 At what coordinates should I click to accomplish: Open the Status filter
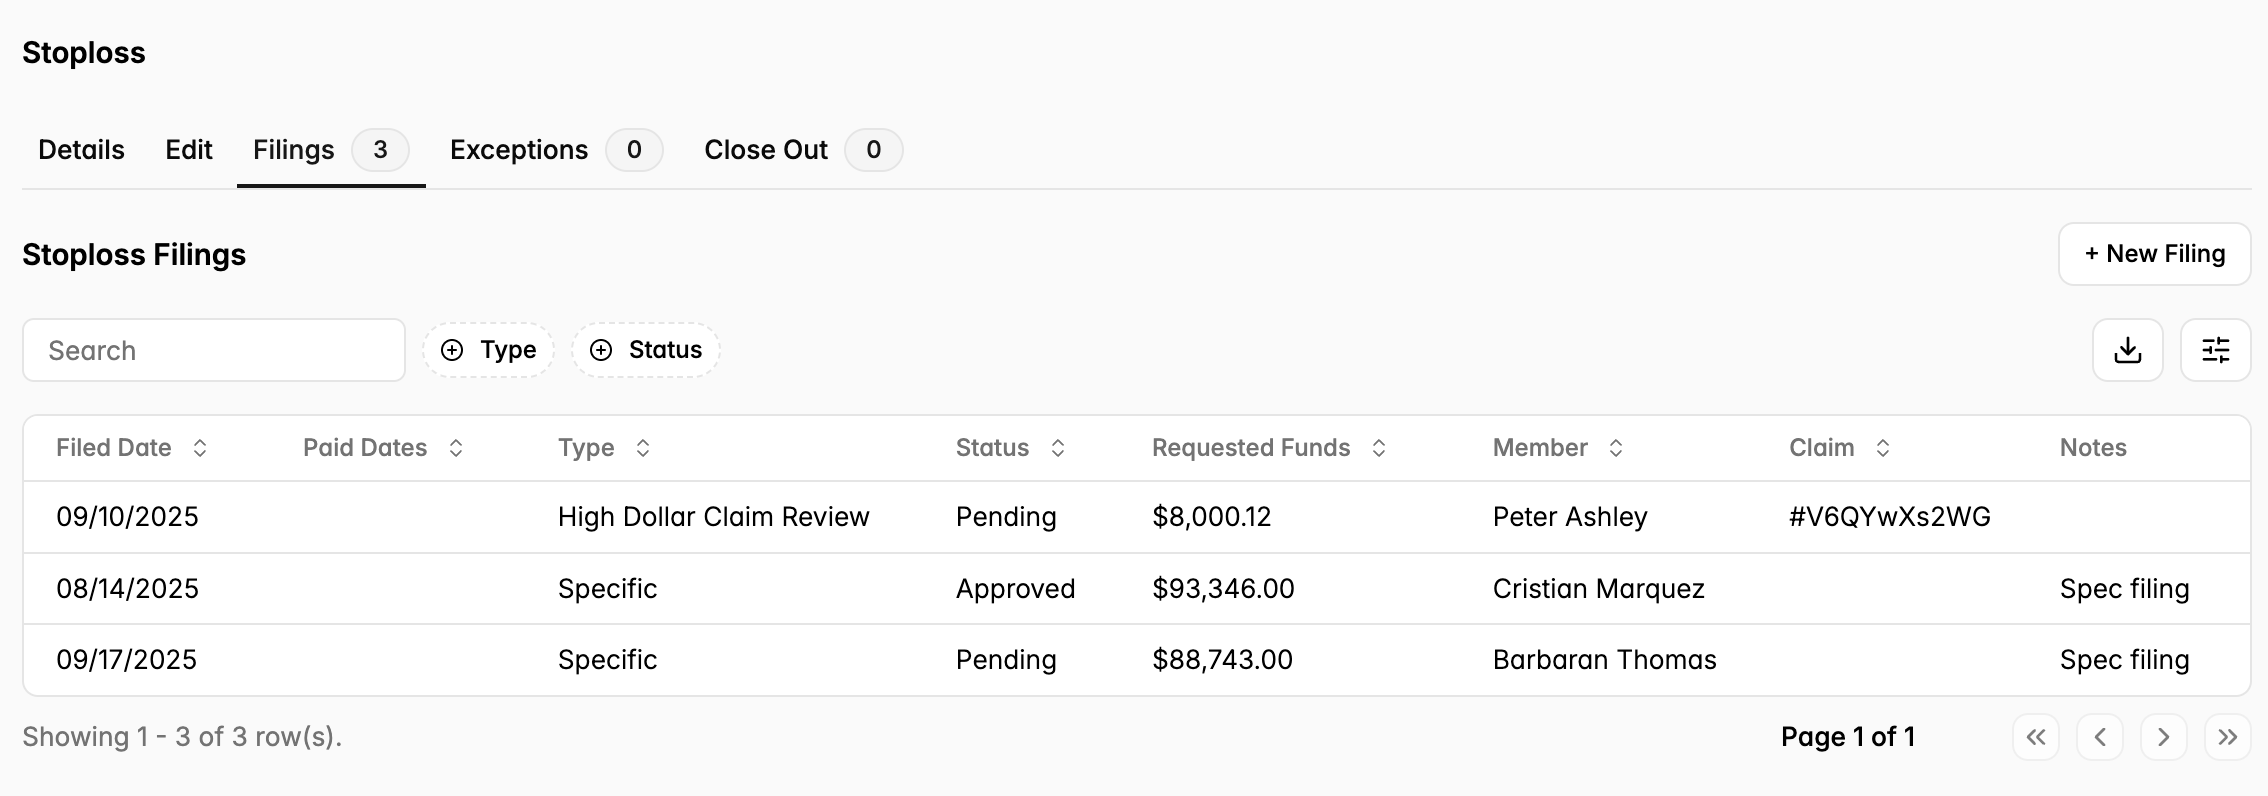(x=646, y=350)
